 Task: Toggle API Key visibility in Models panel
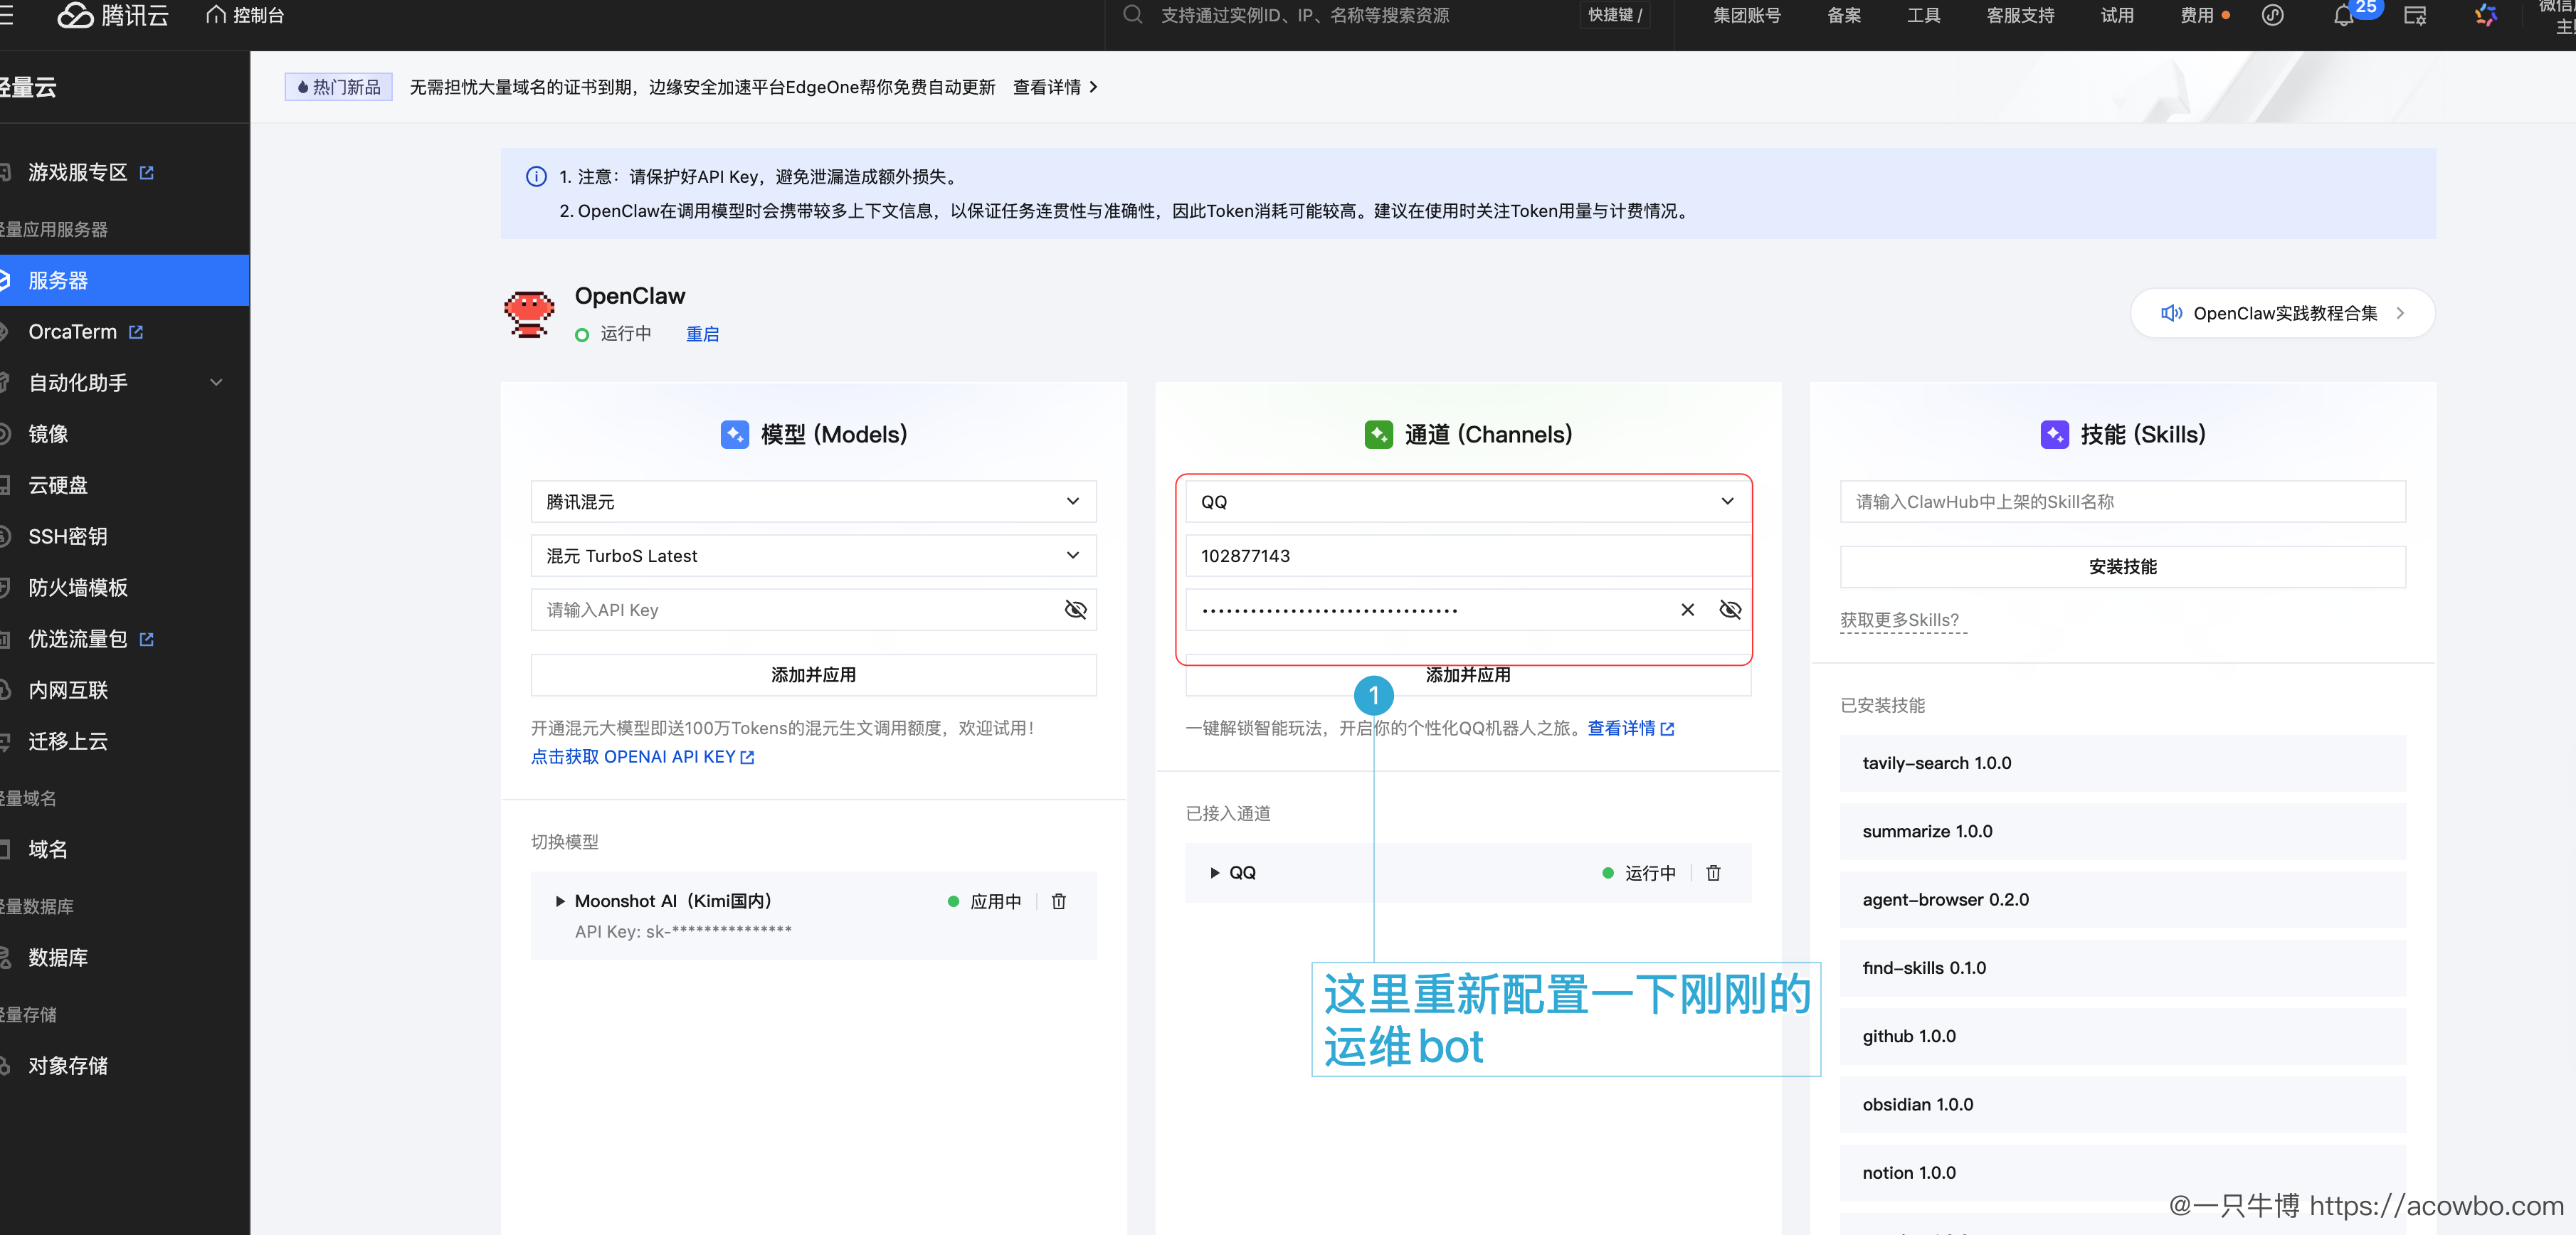click(1076, 609)
